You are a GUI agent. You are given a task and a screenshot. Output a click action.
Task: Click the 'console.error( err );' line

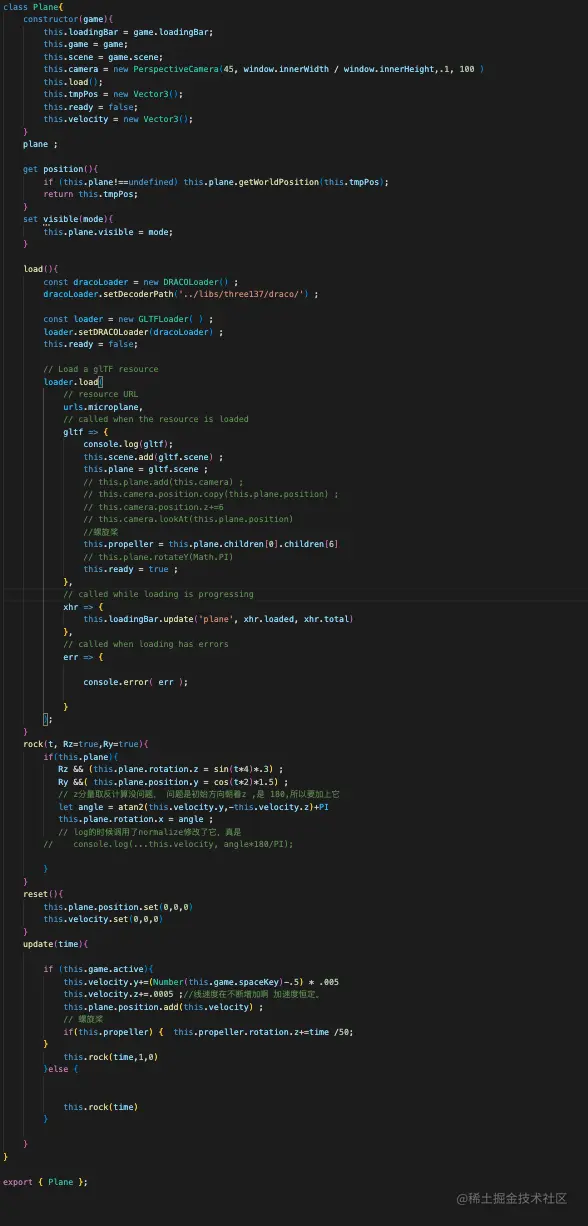pyautogui.click(x=136, y=682)
